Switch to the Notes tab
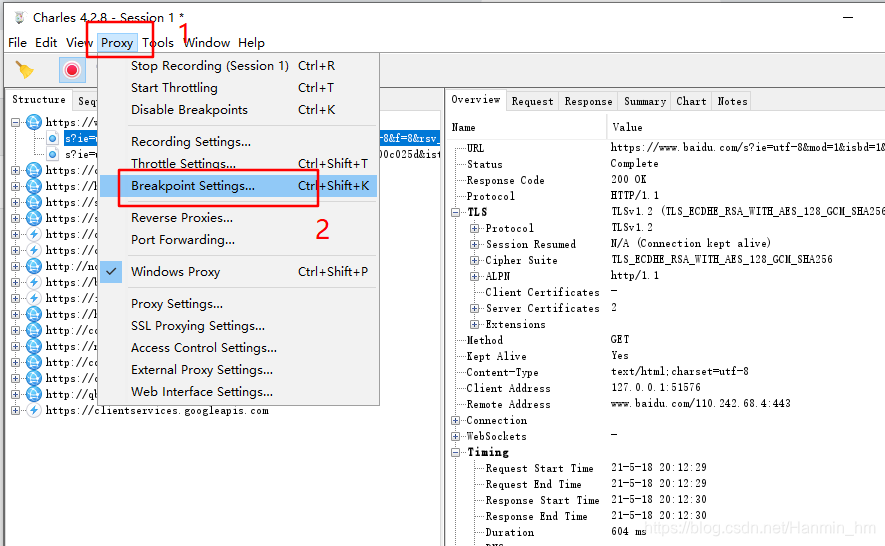 pos(732,102)
